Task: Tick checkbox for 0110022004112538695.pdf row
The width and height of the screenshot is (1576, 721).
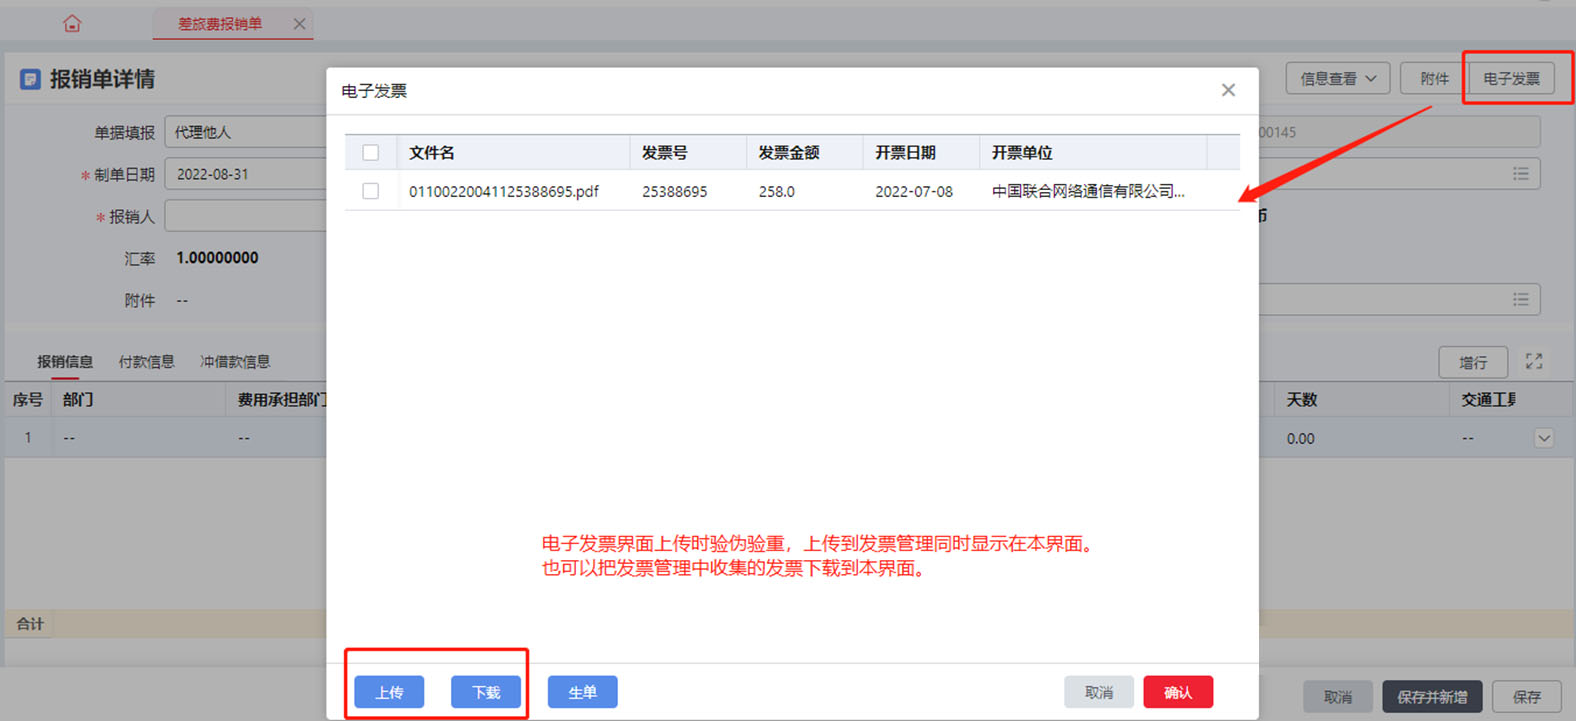Action: click(371, 191)
